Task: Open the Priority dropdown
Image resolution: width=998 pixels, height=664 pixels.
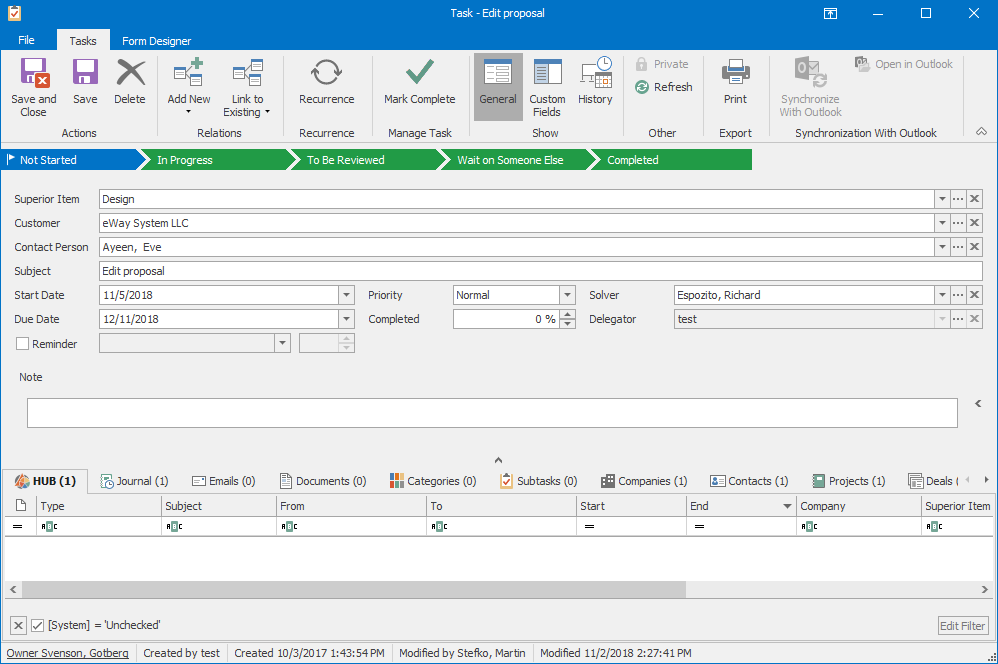Action: point(568,295)
